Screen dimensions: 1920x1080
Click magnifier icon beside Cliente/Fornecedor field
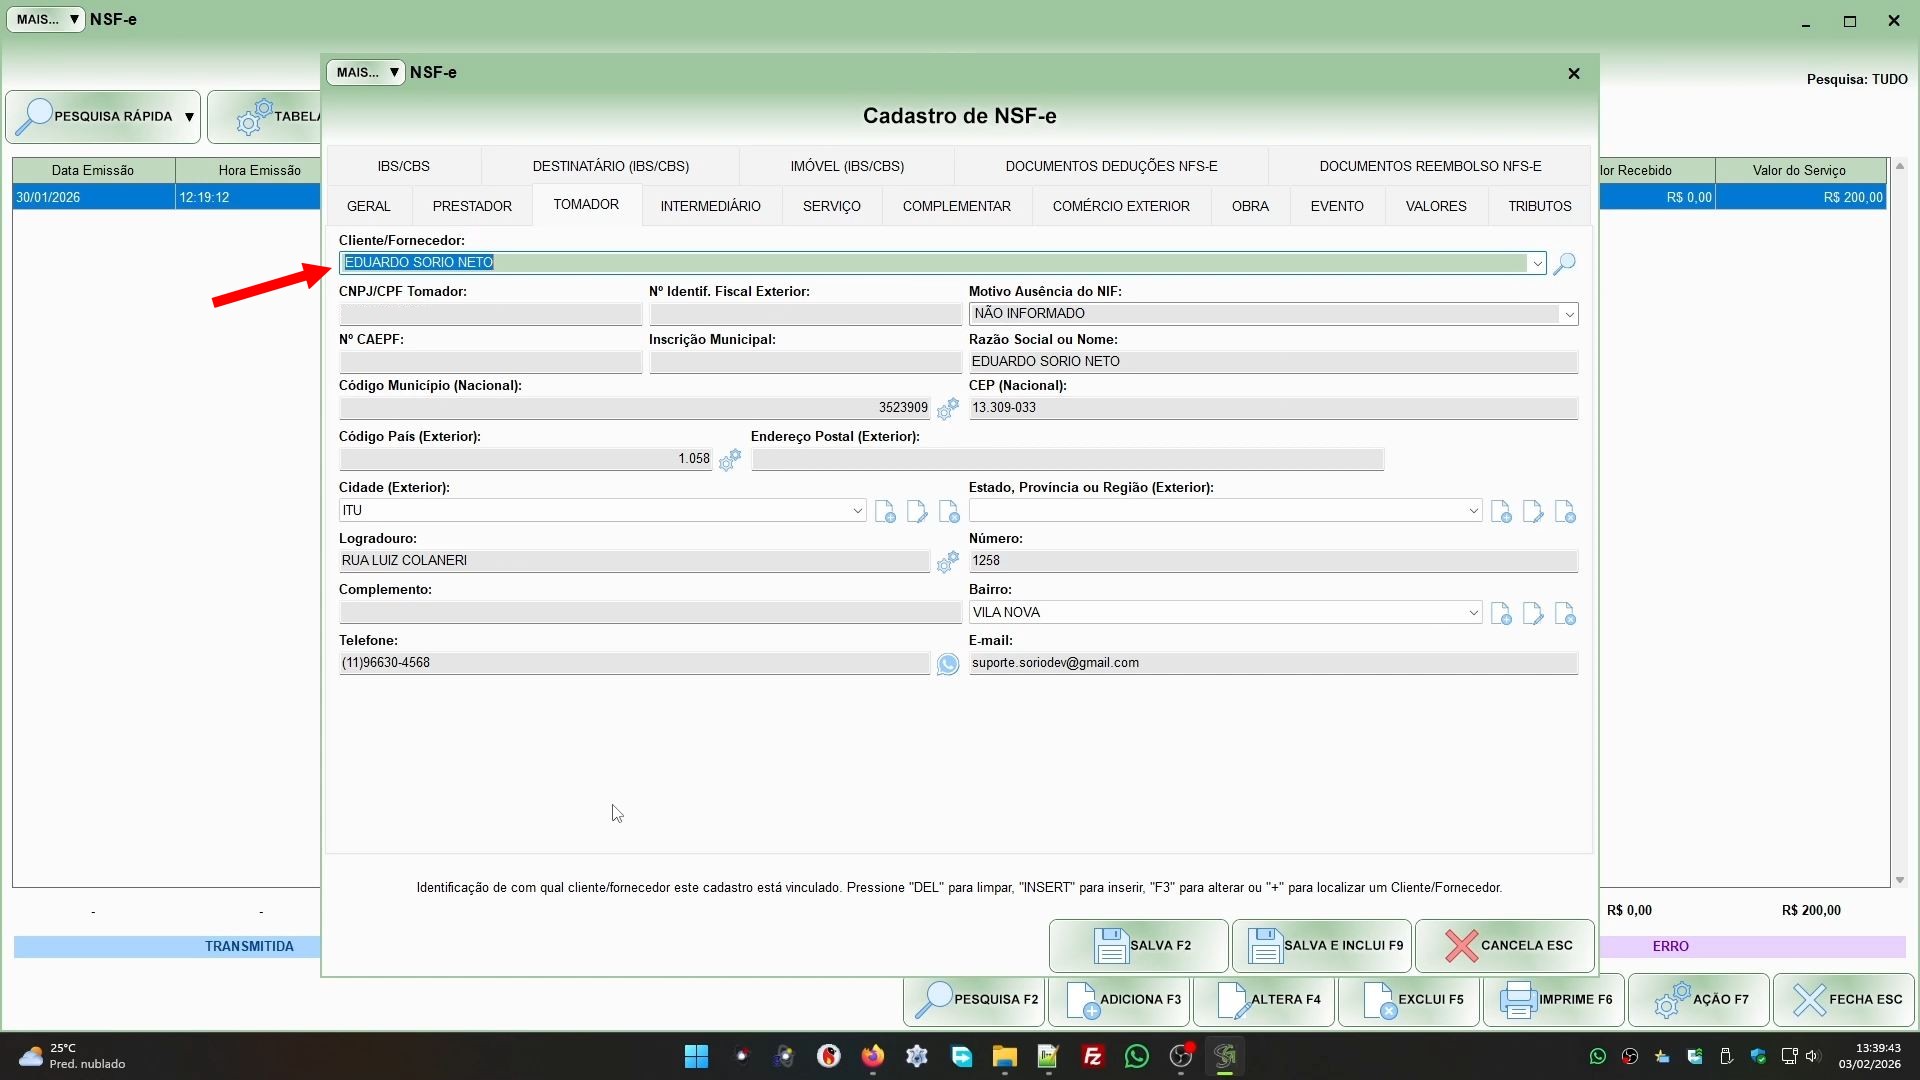1565,263
